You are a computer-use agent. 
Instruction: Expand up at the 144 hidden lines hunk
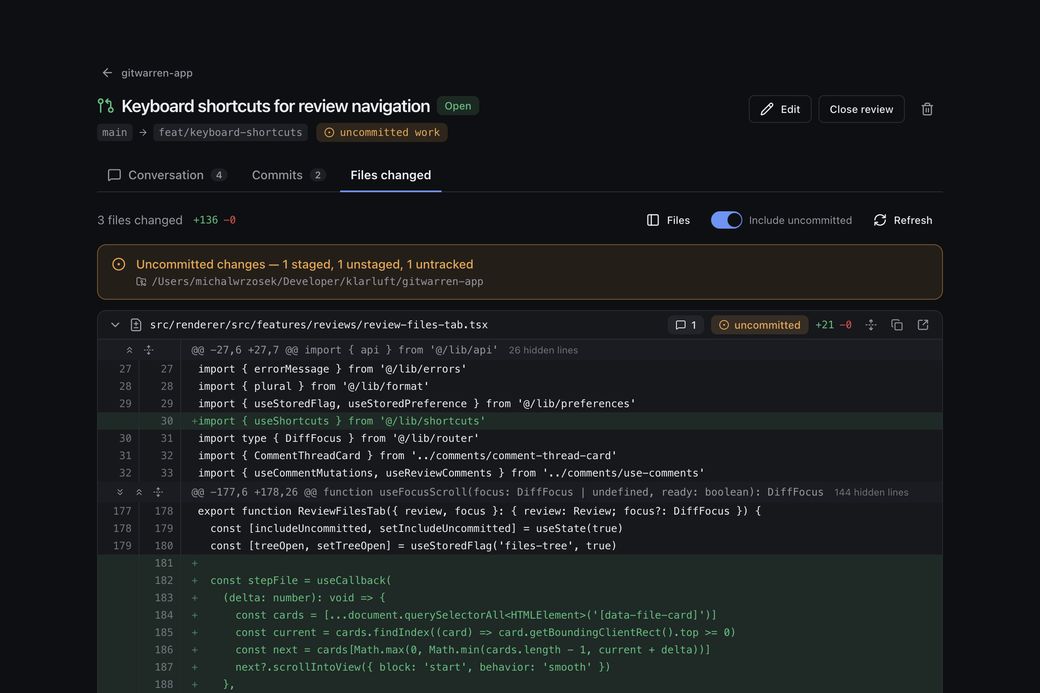[x=139, y=492]
